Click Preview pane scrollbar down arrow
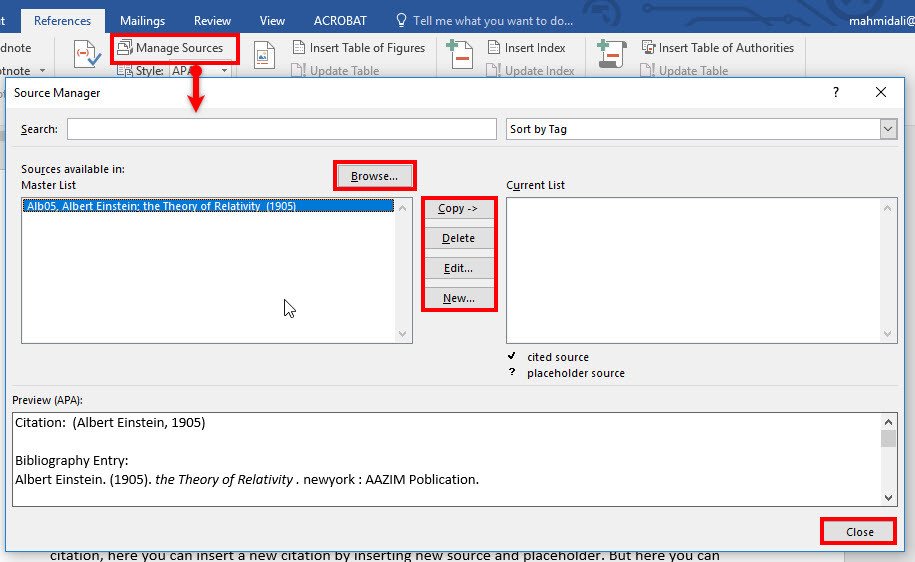This screenshot has width=915, height=562. click(x=888, y=497)
